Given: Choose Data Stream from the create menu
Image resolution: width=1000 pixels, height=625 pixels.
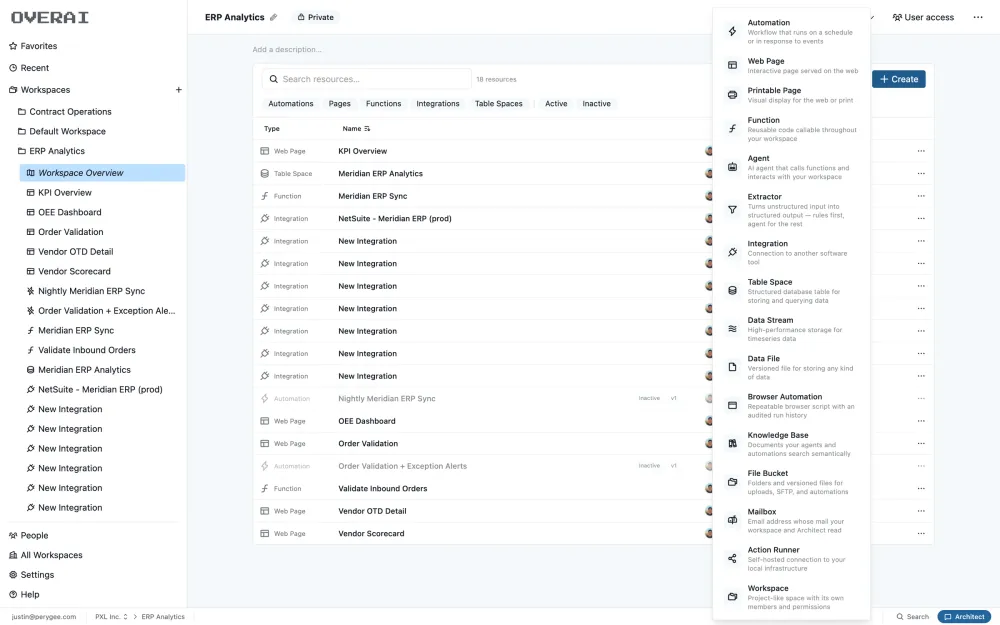Looking at the screenshot, I should pos(791,329).
